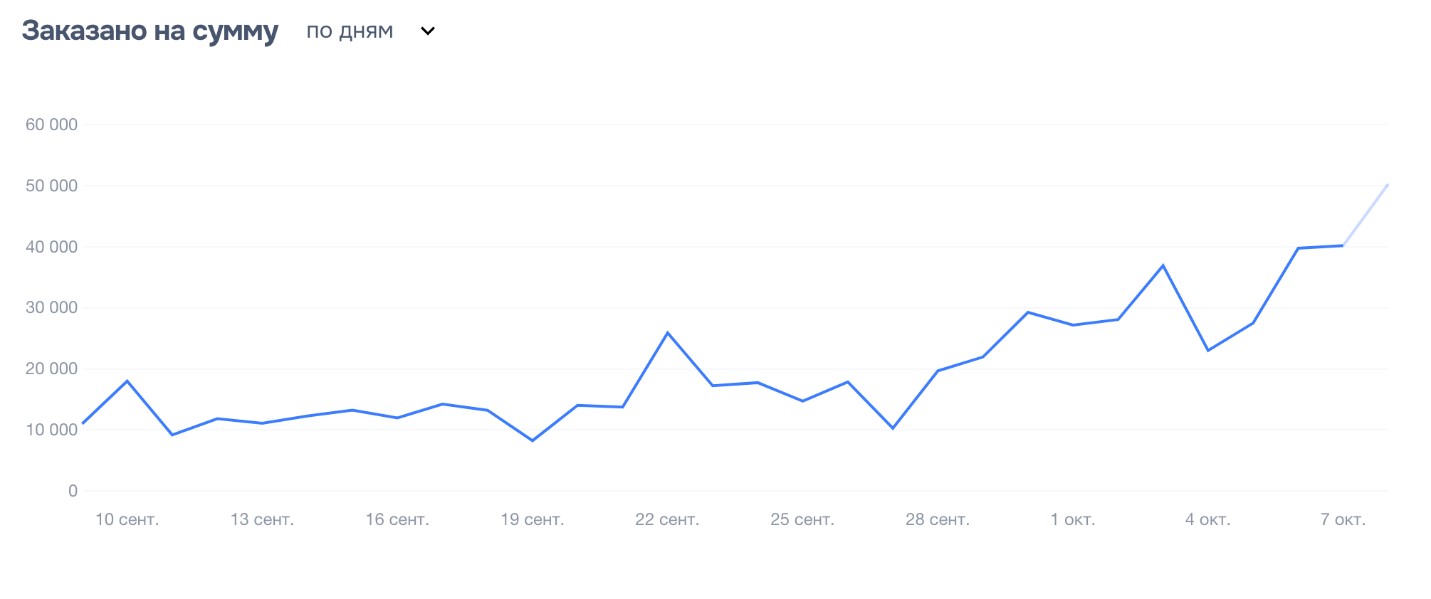This screenshot has width=1431, height=599.
Task: Click the '4 окт.' x-axis label
Action: point(1208,520)
